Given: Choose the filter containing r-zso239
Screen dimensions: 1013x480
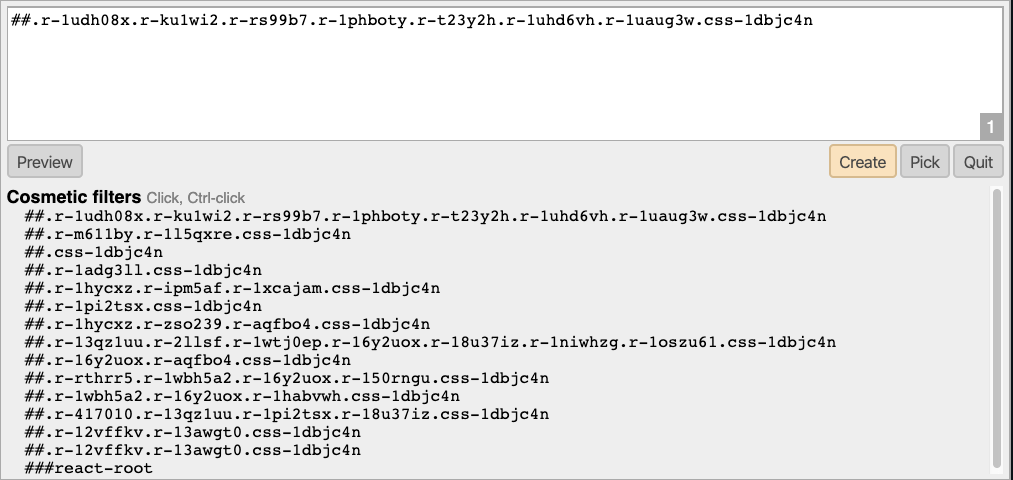Looking at the screenshot, I should tap(227, 324).
